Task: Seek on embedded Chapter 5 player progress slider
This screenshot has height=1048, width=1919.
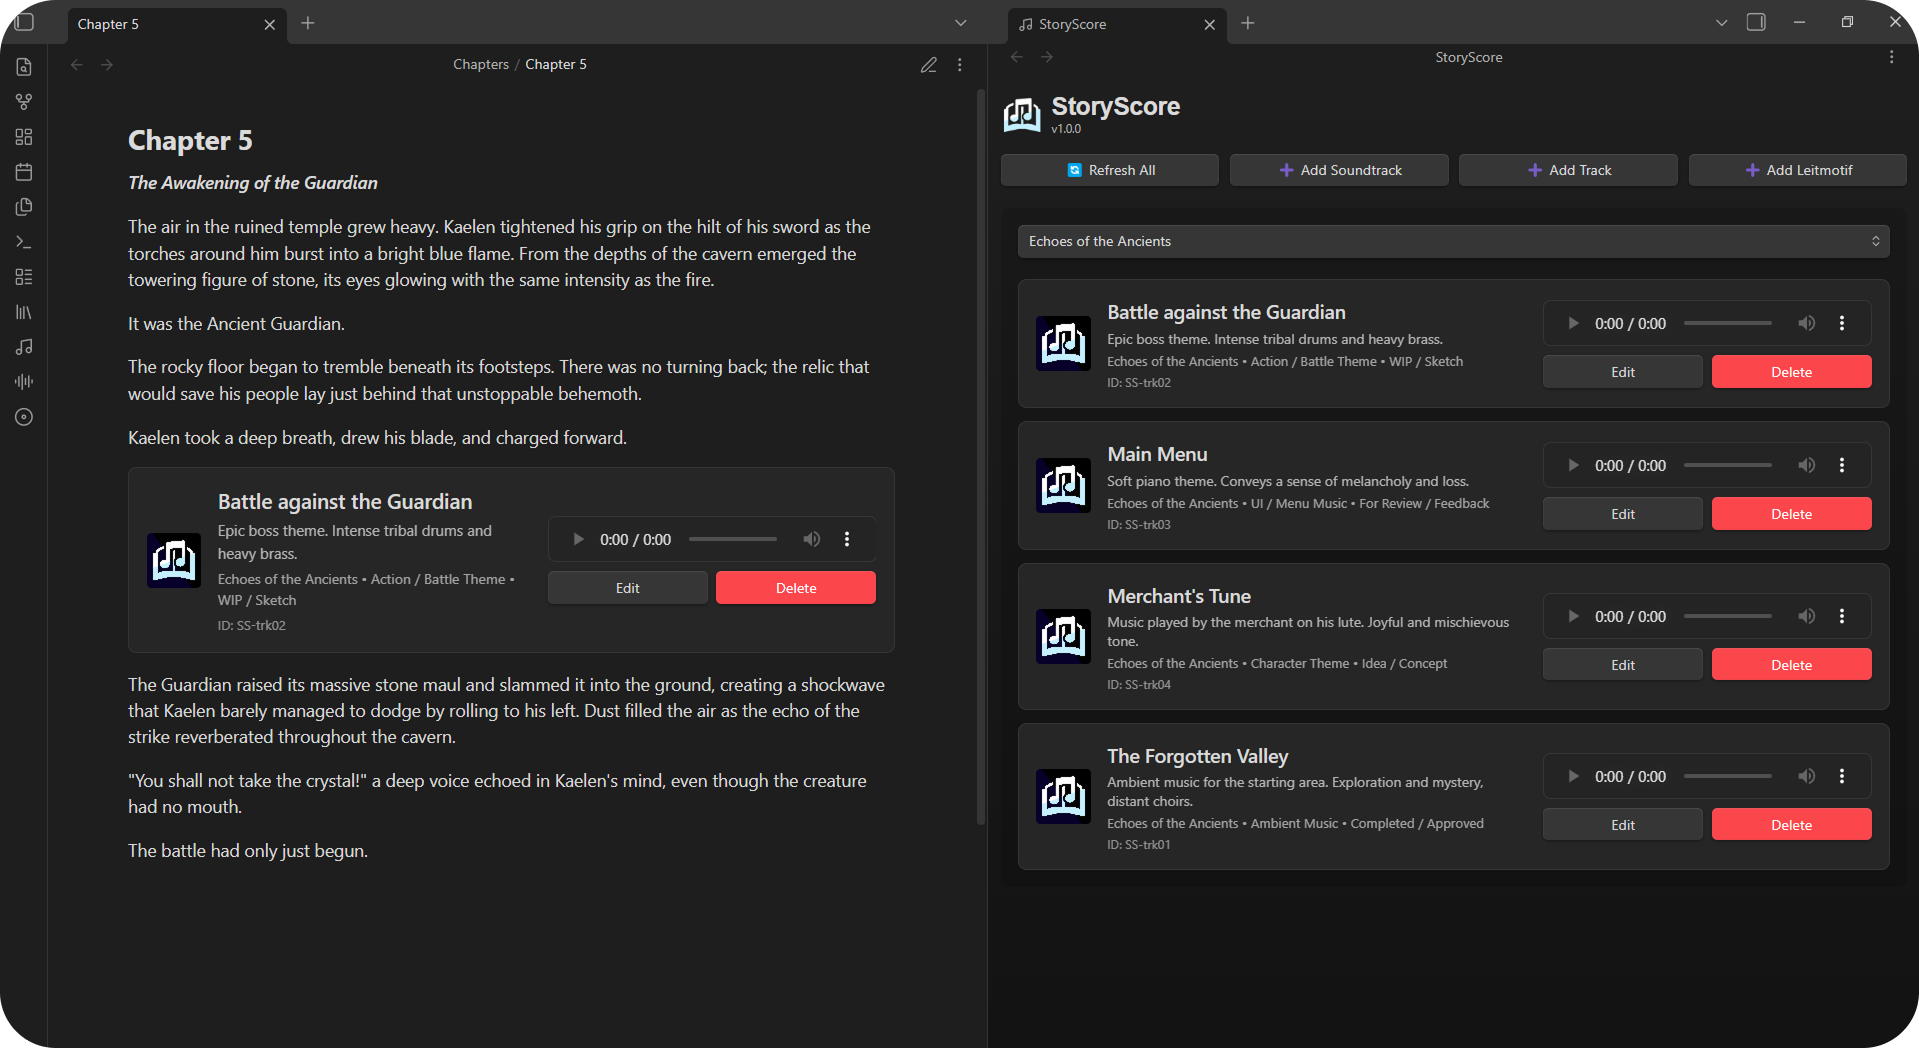Action: (x=733, y=539)
